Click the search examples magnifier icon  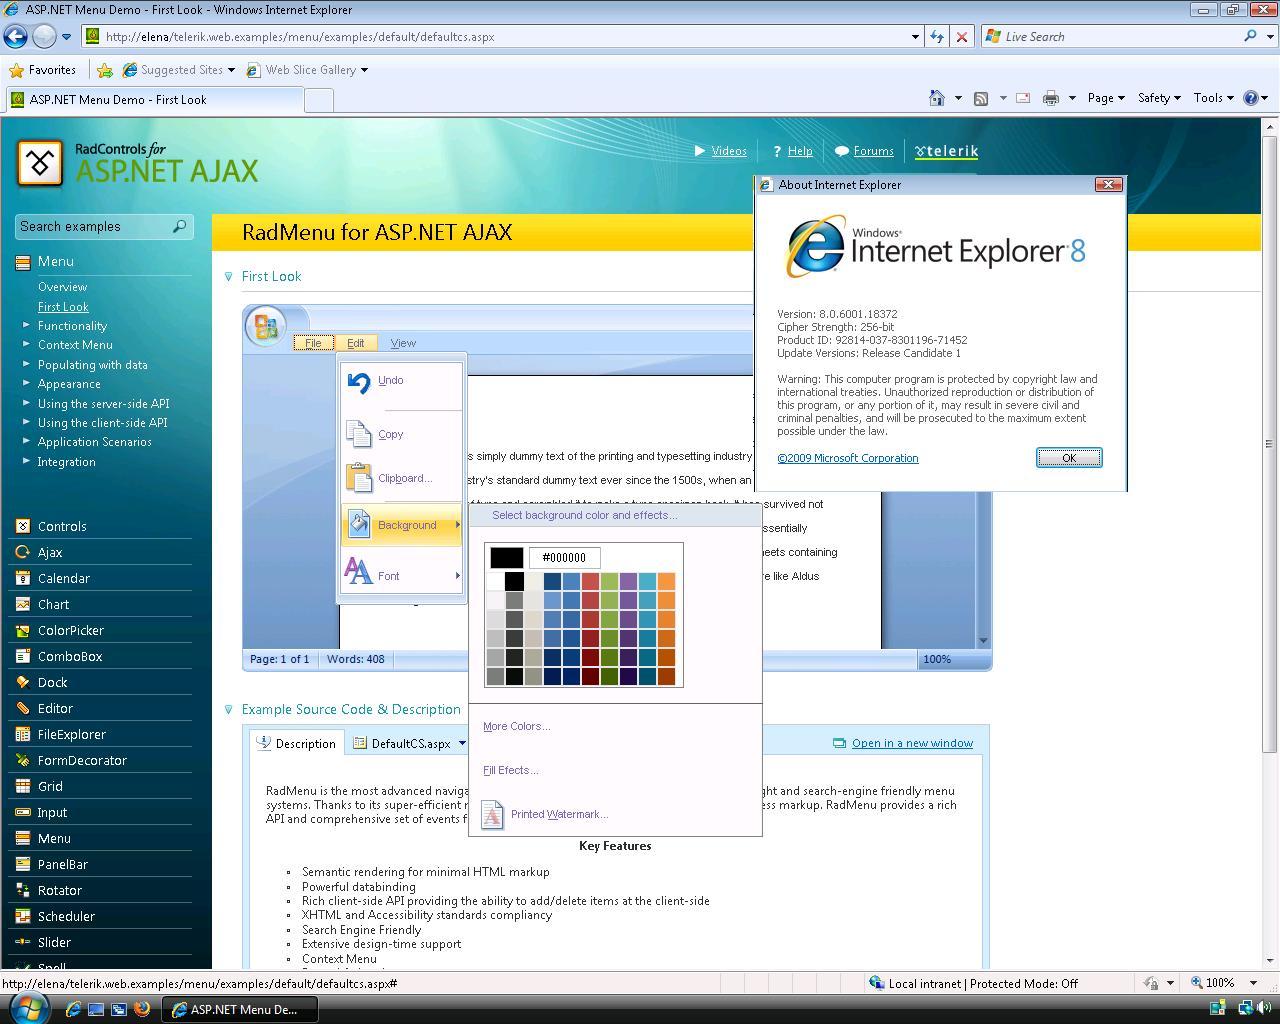pos(180,226)
